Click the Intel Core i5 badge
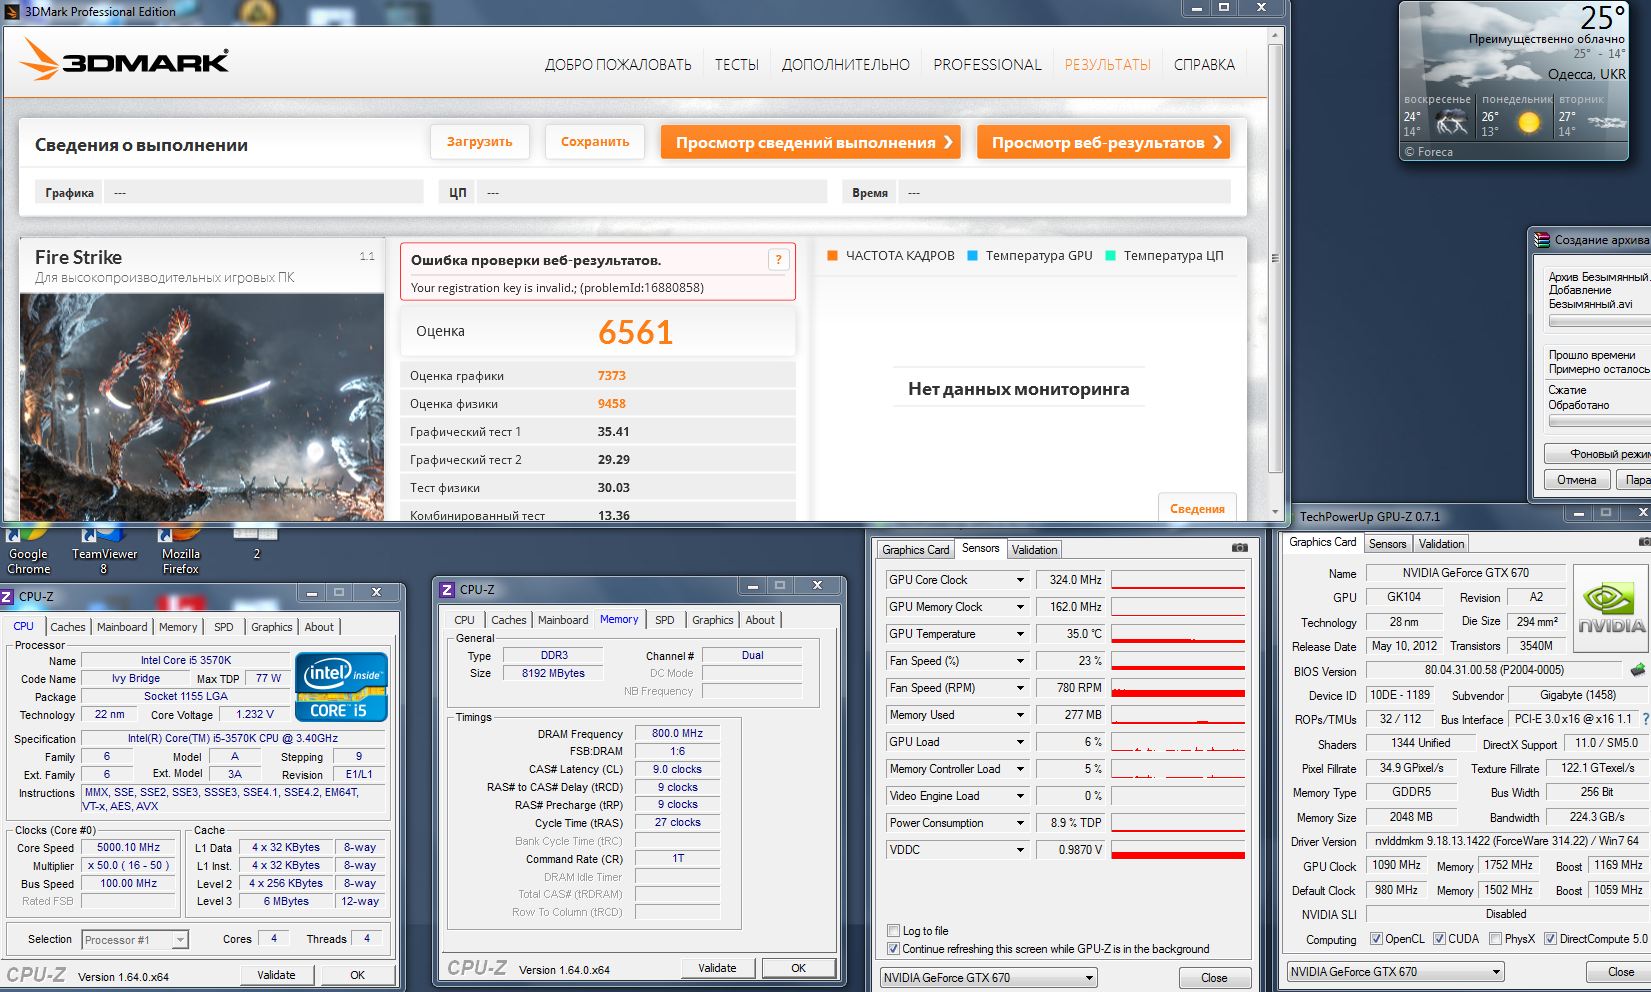This screenshot has height=992, width=1651. point(341,687)
